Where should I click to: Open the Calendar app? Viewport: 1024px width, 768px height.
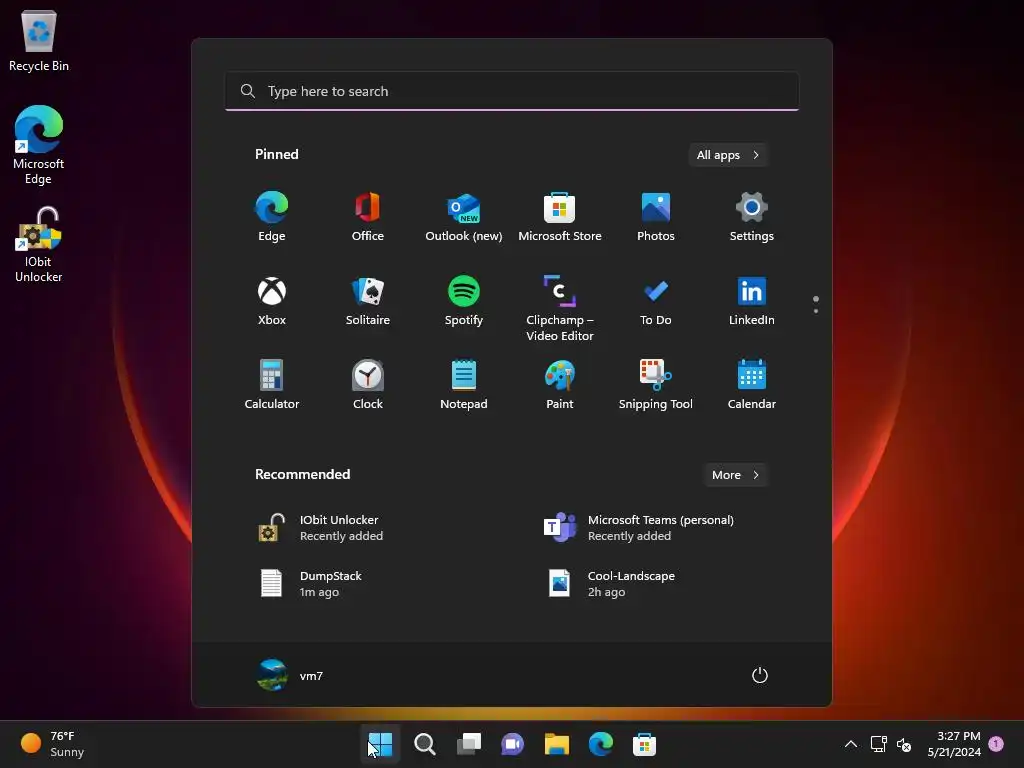(x=752, y=385)
